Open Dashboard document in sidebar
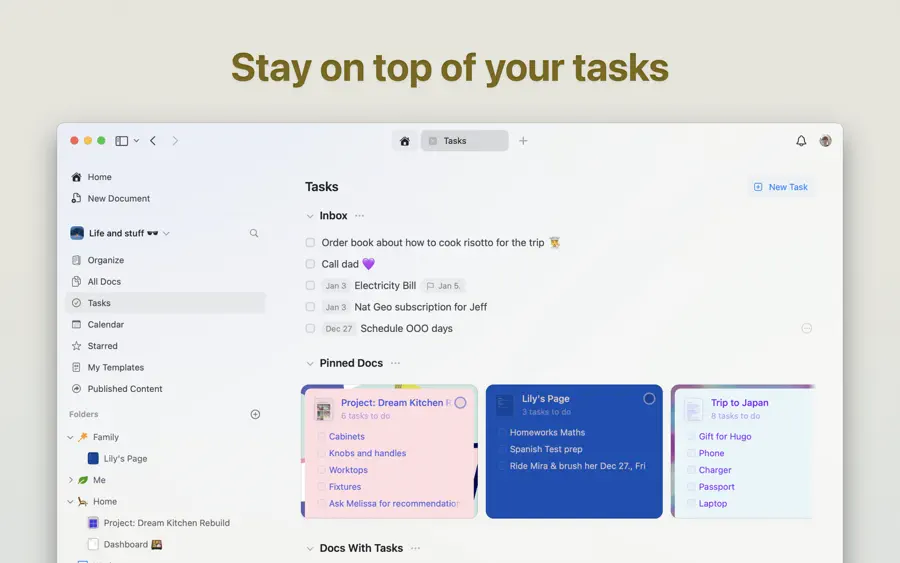The width and height of the screenshot is (900, 563). 126,545
